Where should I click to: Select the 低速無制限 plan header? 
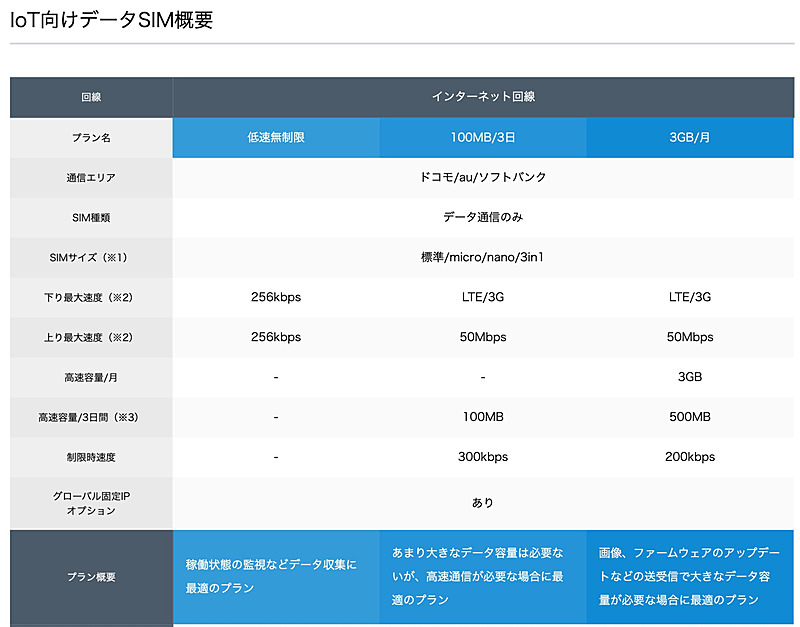pyautogui.click(x=276, y=138)
